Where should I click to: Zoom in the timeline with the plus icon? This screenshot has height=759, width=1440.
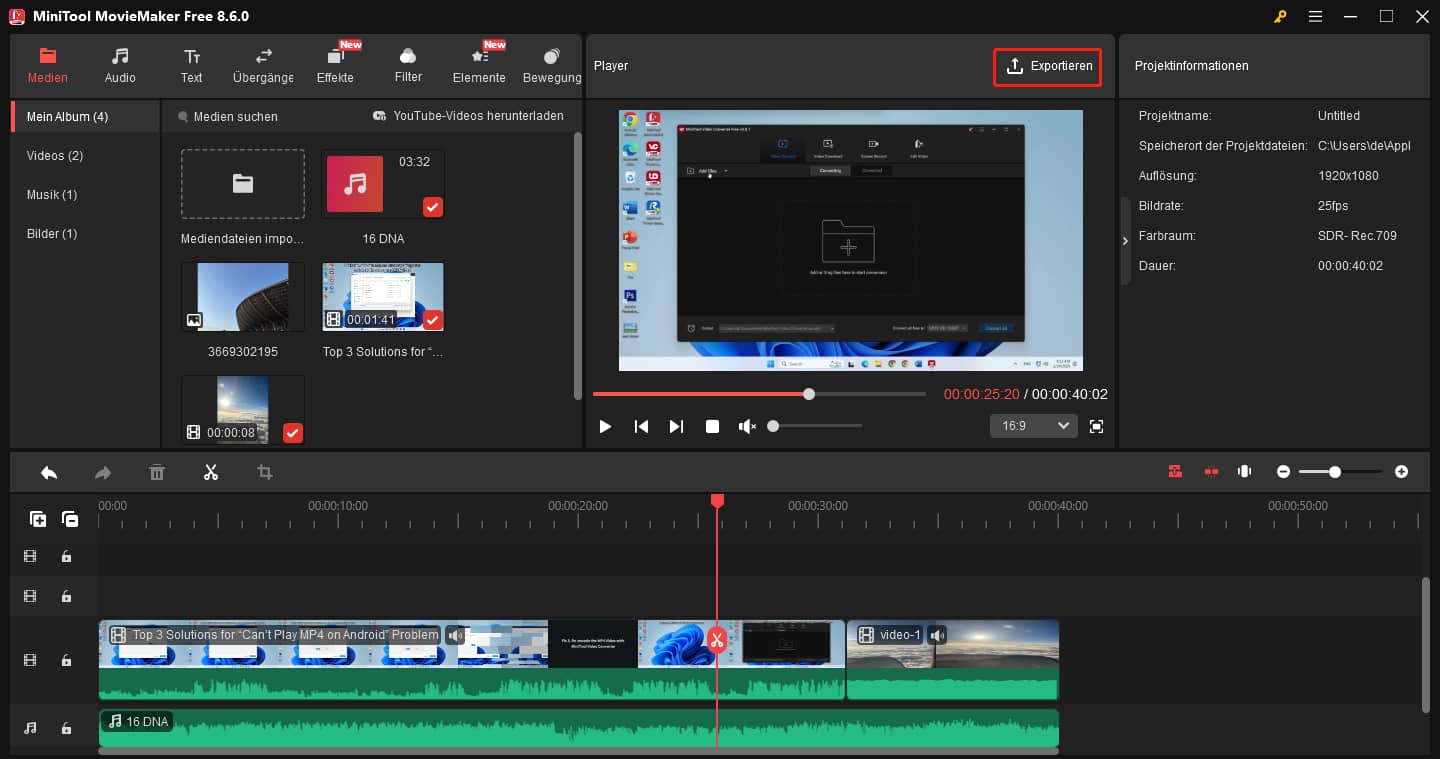pos(1402,471)
